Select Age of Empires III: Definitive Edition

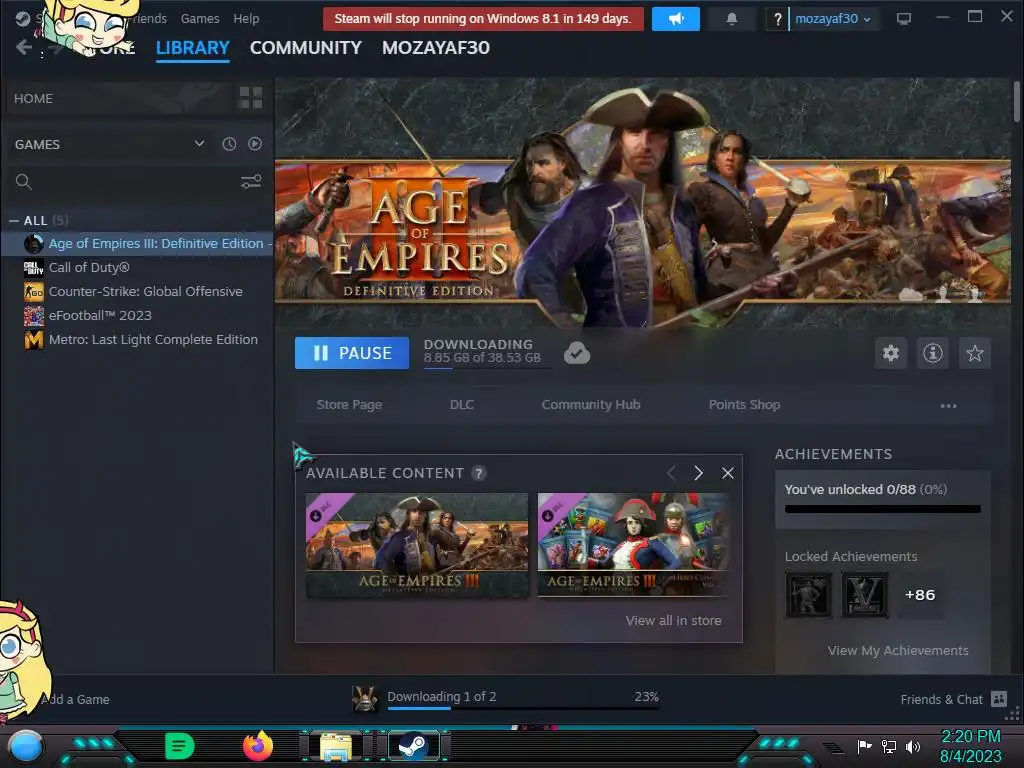pos(137,244)
